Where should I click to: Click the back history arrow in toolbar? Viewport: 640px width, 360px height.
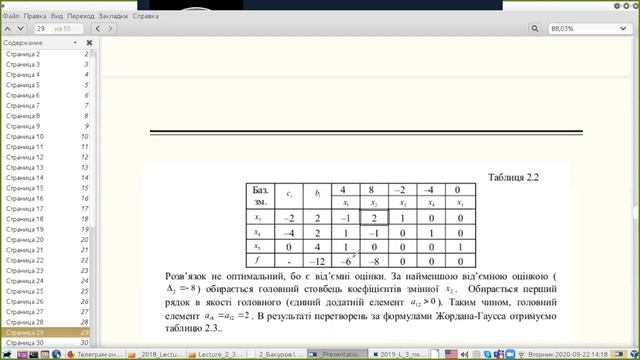(x=98, y=29)
